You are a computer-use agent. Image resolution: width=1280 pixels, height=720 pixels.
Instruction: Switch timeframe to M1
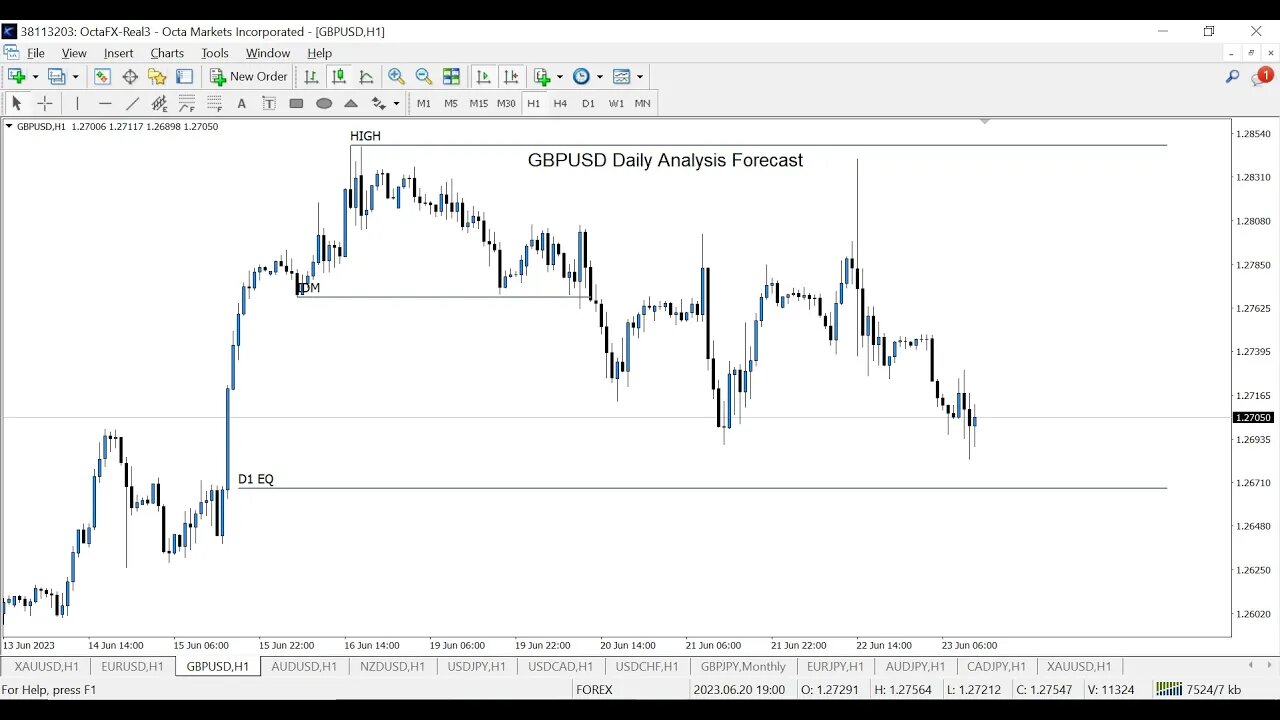click(x=424, y=103)
